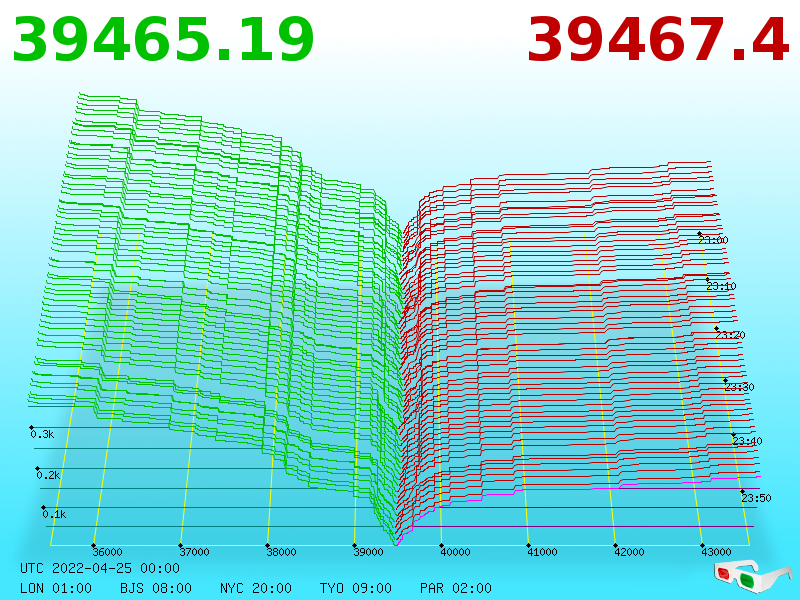Select the 42000 price axis label
This screenshot has width=800, height=600.
629,552
